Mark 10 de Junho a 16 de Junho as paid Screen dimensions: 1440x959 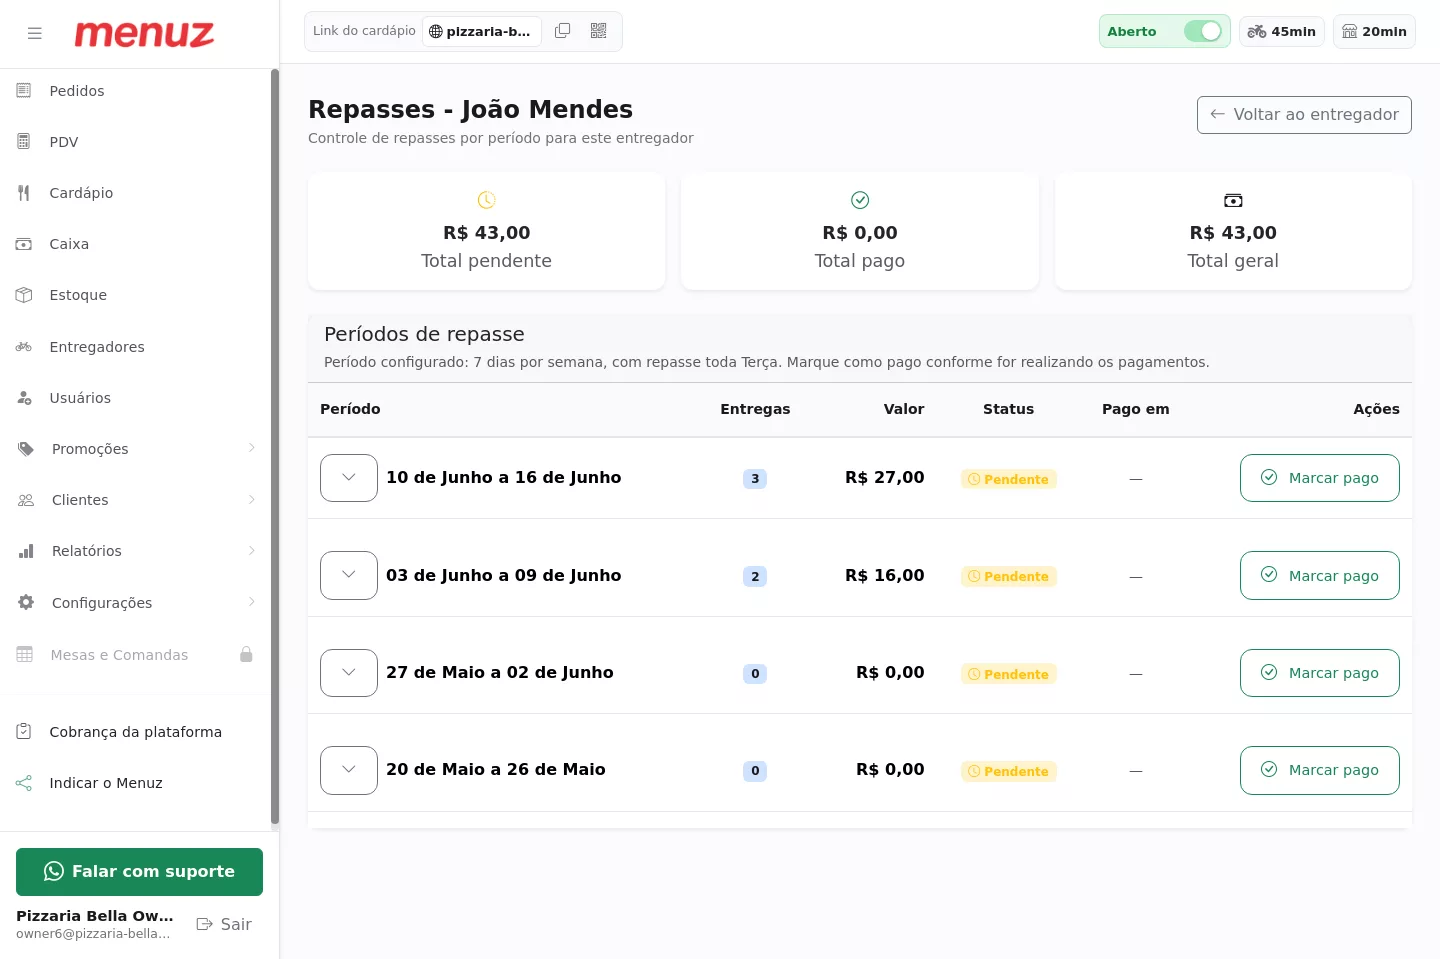pyautogui.click(x=1320, y=478)
